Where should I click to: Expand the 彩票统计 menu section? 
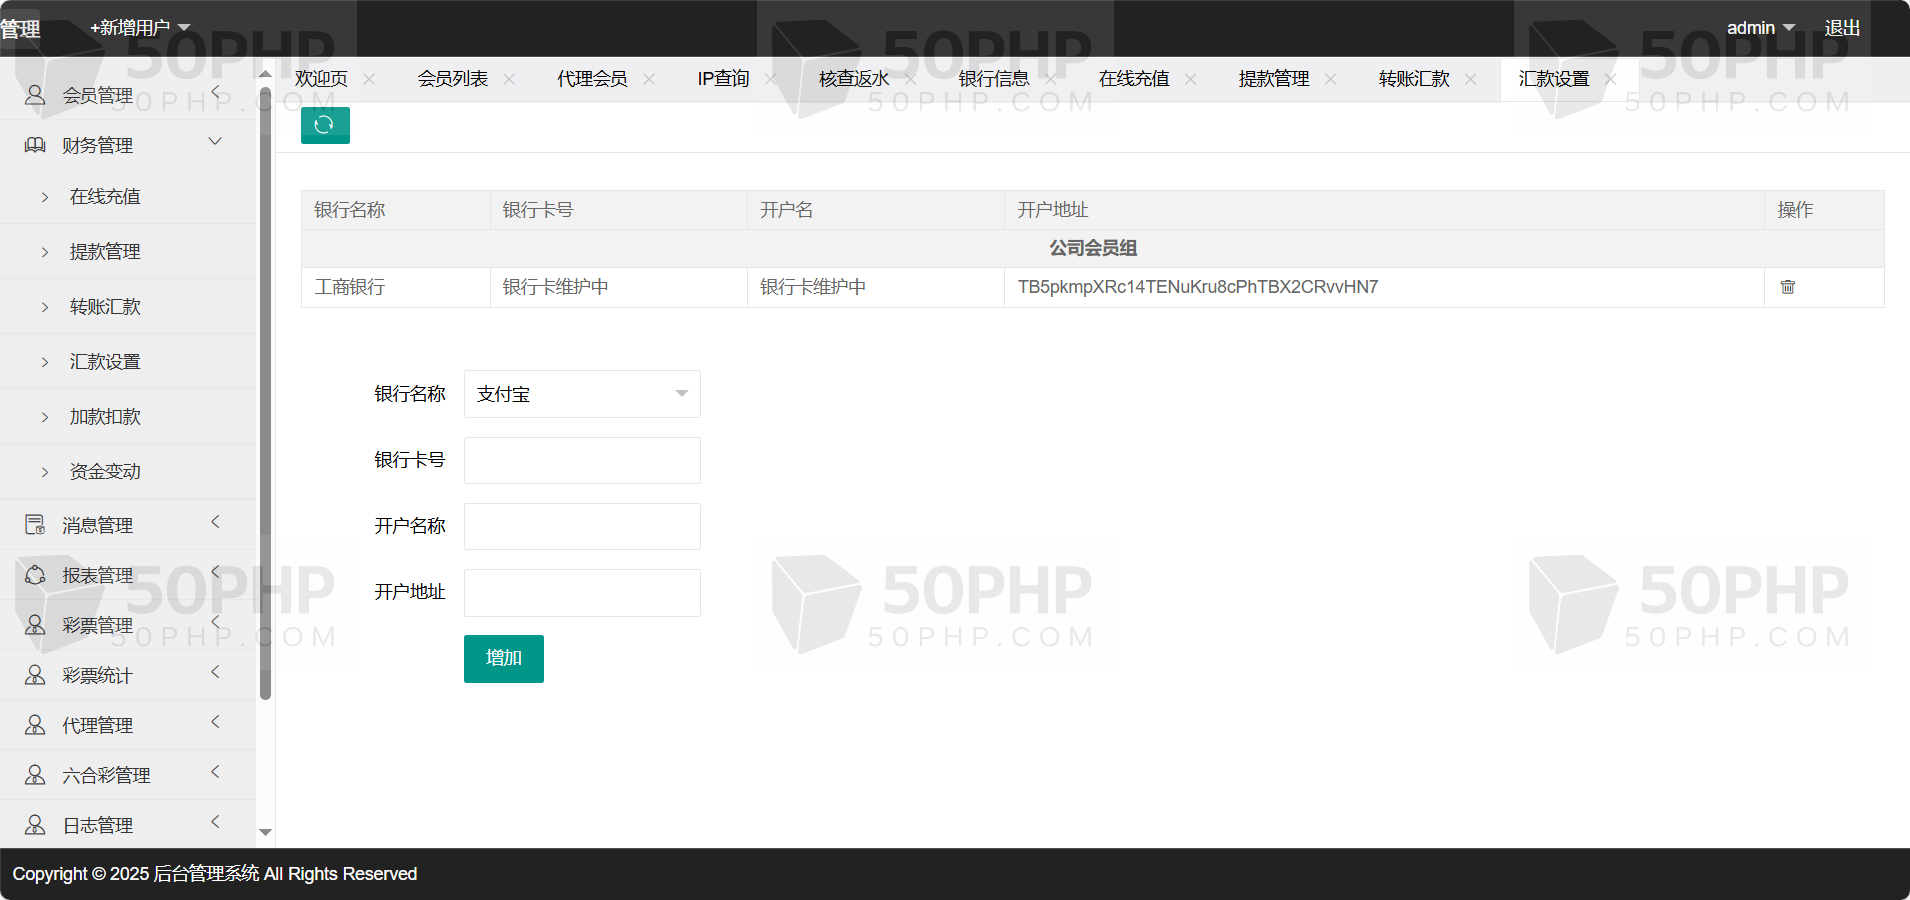click(215, 672)
